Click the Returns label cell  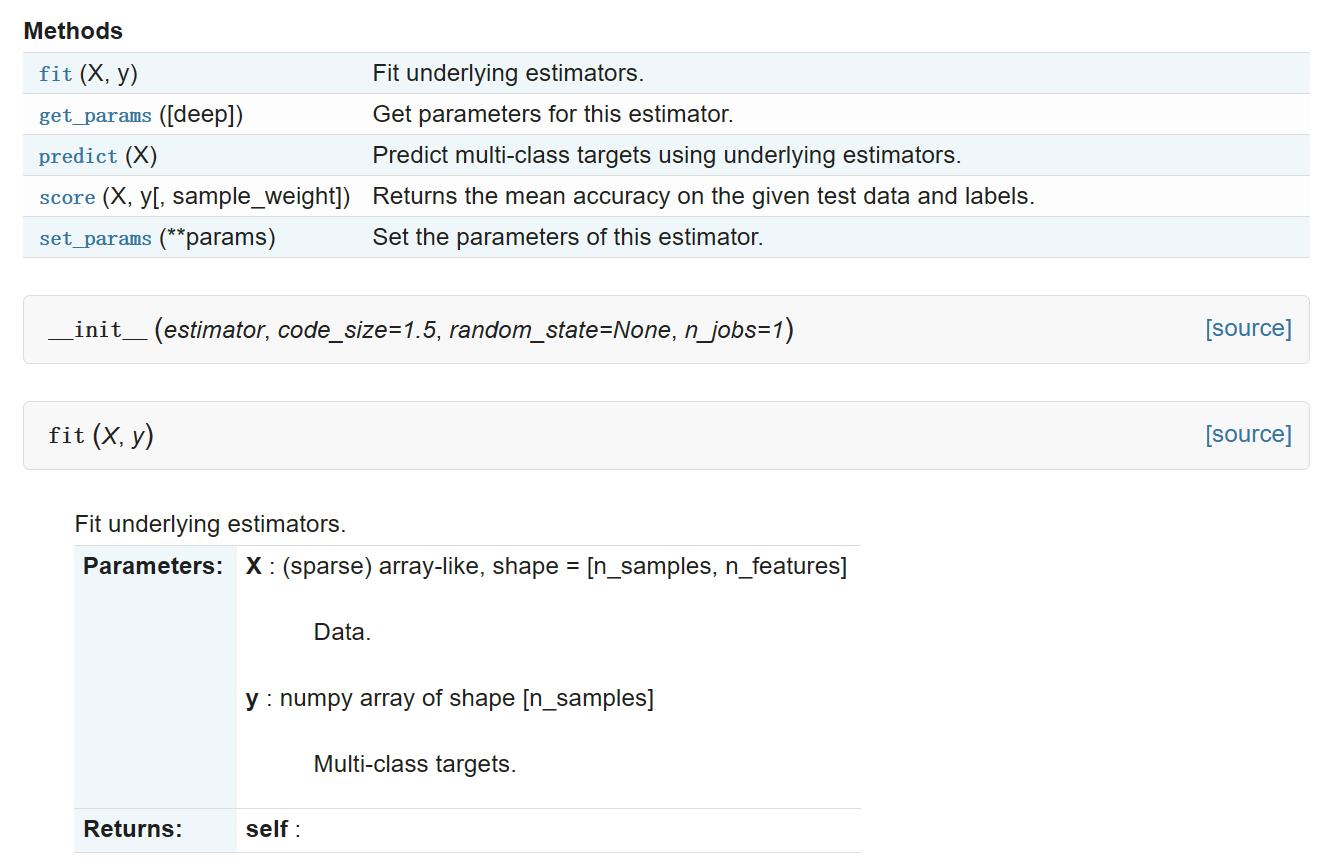pyautogui.click(x=133, y=829)
